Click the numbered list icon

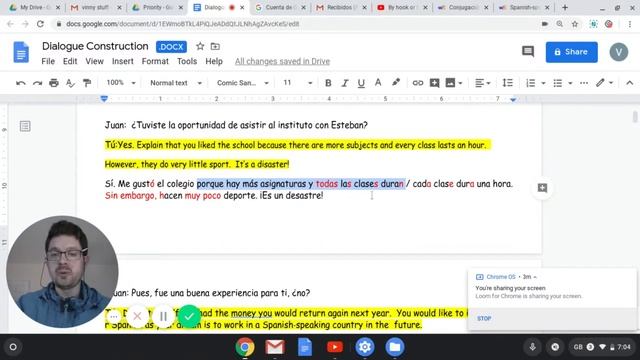coord(531,83)
